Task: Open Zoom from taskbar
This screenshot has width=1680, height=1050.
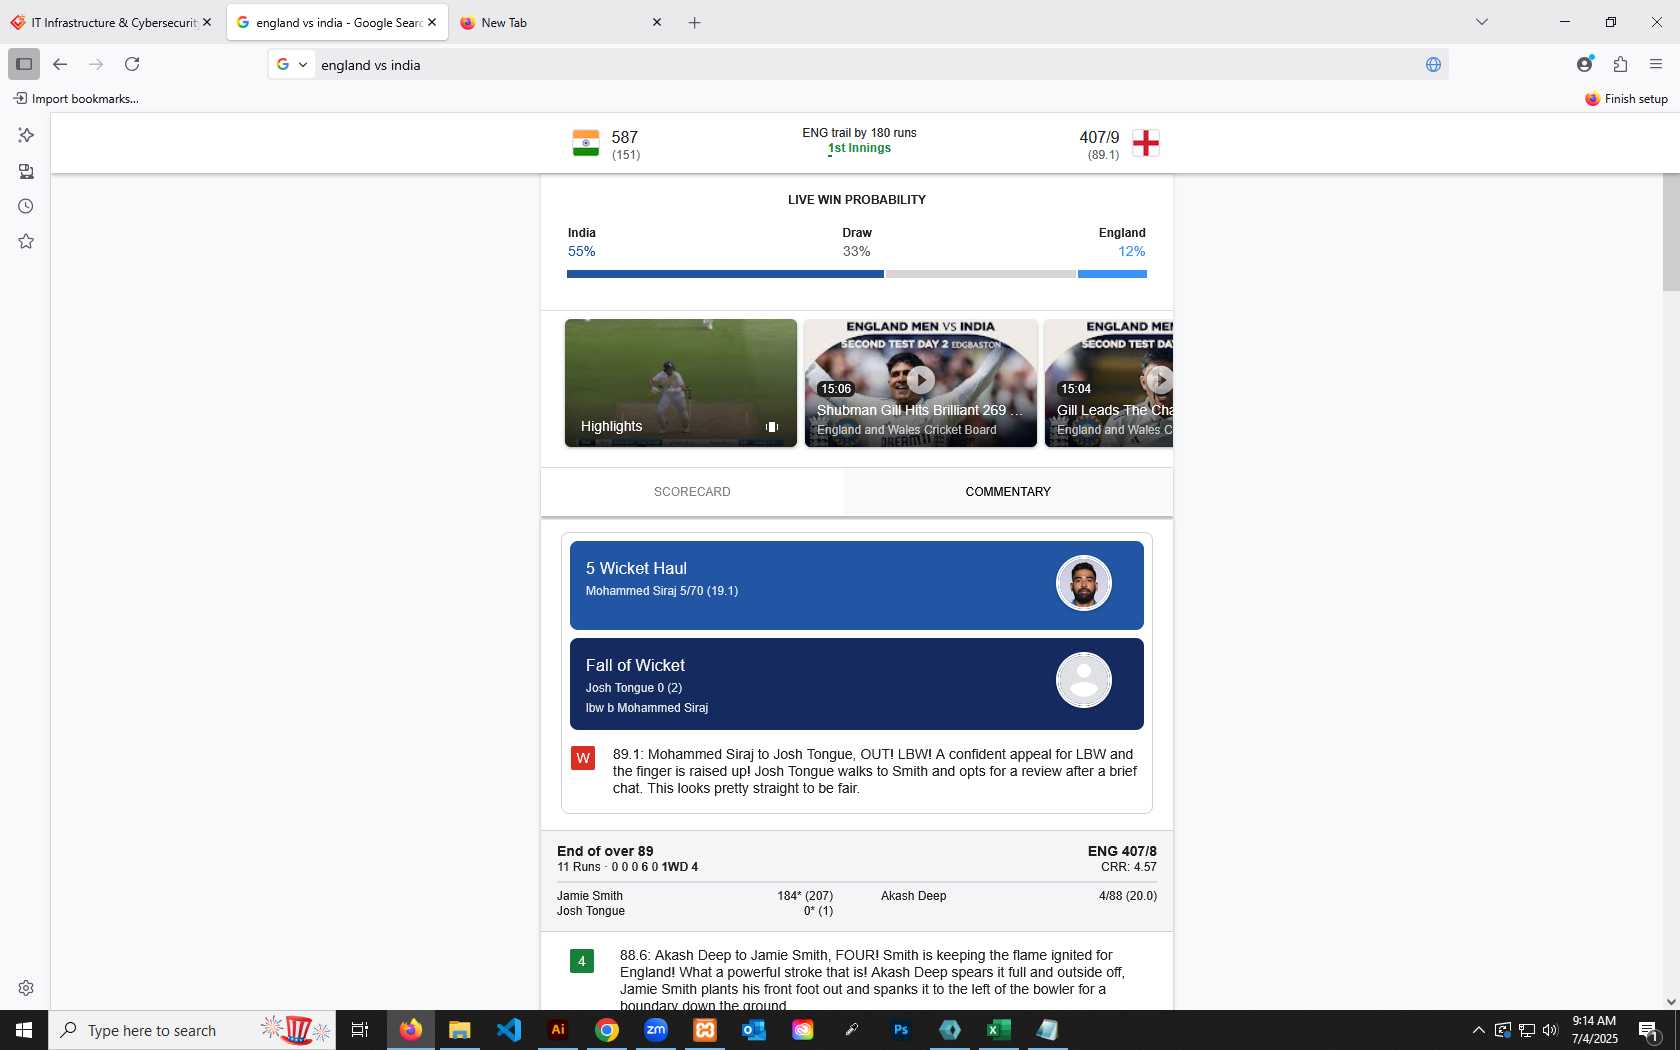Action: 656,1030
